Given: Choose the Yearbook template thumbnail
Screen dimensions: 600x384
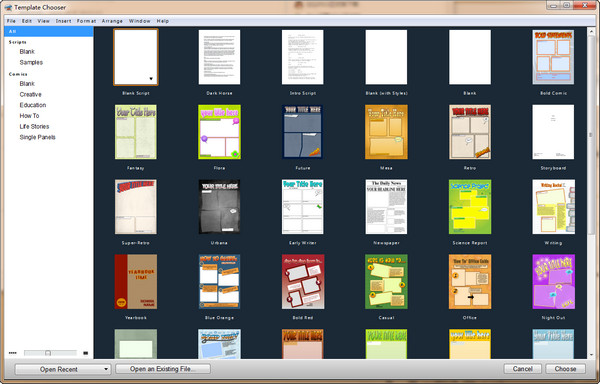Looking at the screenshot, I should tap(135, 281).
